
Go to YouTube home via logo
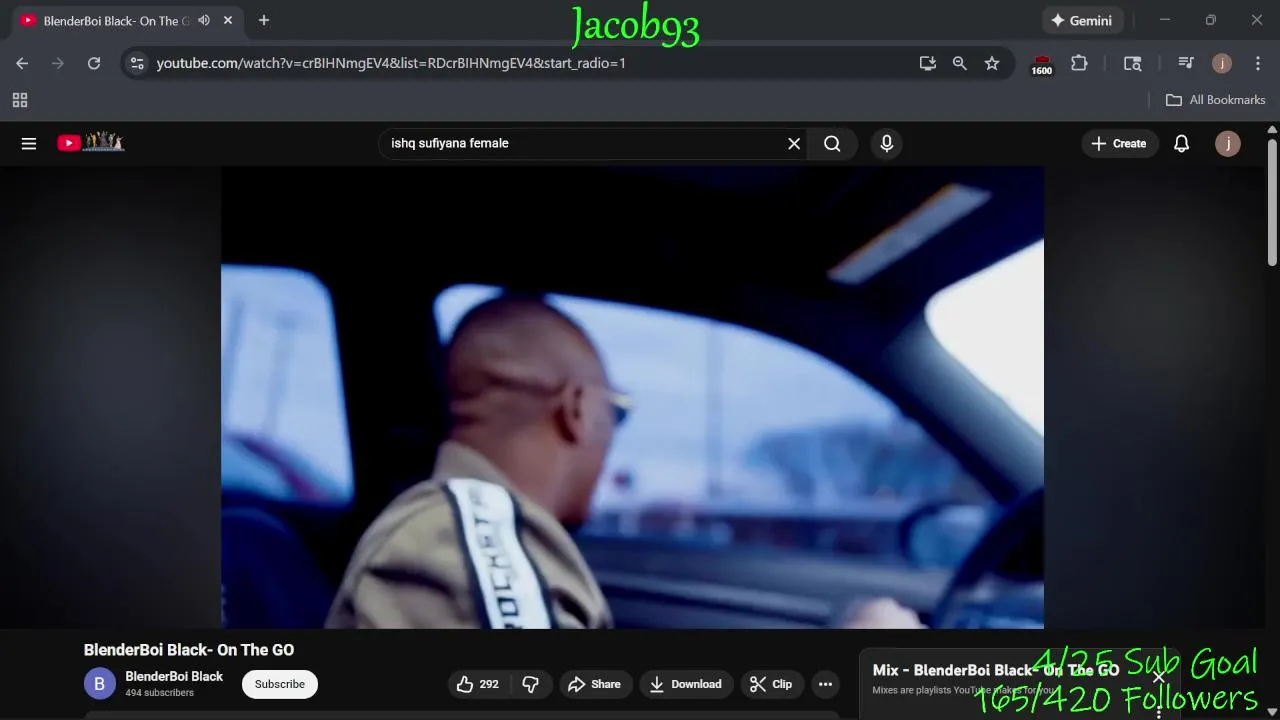pos(90,143)
